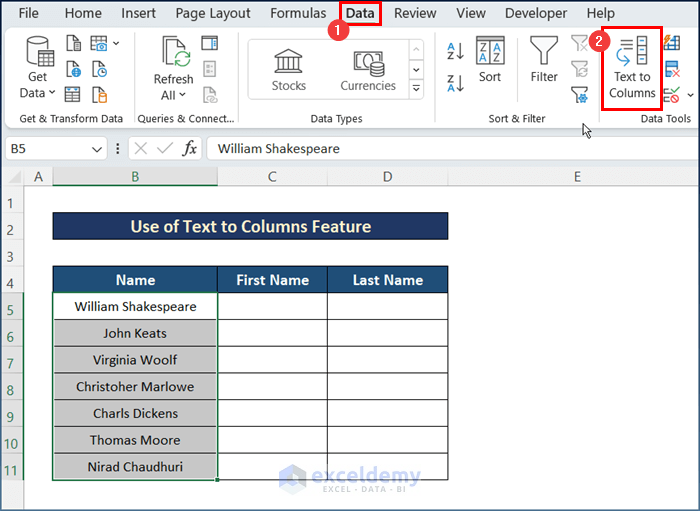
Task: Cancel formula entry with X icon
Action: [x=141, y=148]
